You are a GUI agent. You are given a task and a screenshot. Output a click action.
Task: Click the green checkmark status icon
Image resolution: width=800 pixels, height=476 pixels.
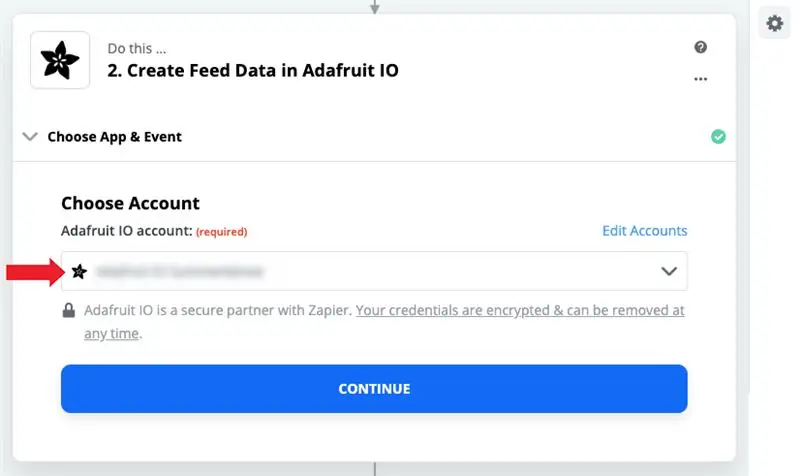point(718,137)
